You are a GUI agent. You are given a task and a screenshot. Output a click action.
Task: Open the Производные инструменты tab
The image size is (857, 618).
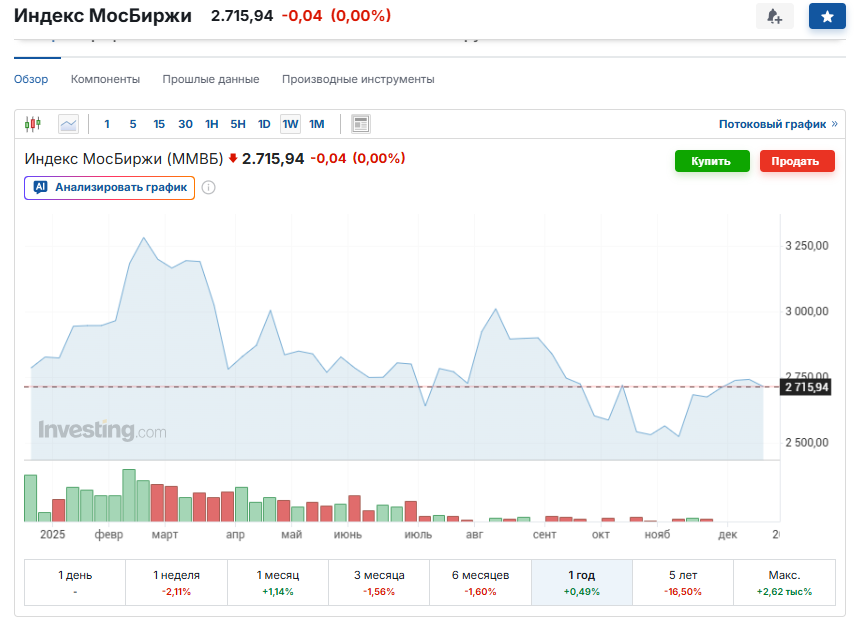pos(358,79)
